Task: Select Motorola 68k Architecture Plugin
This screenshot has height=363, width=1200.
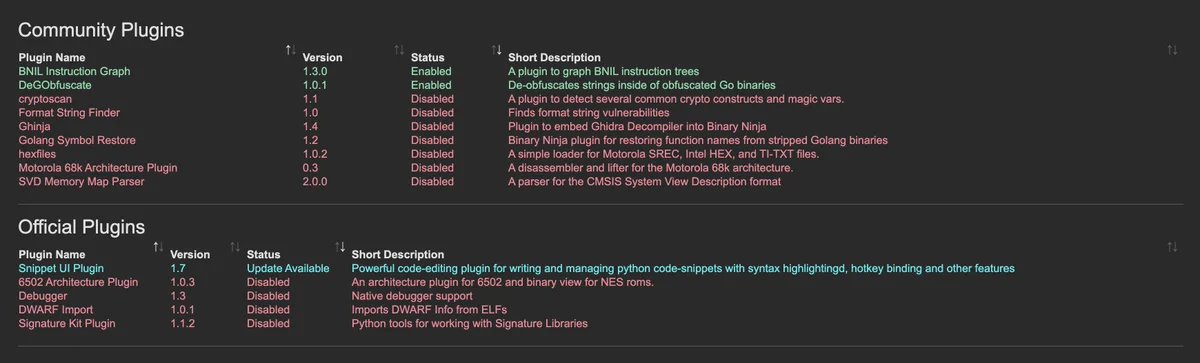Action: [x=98, y=168]
